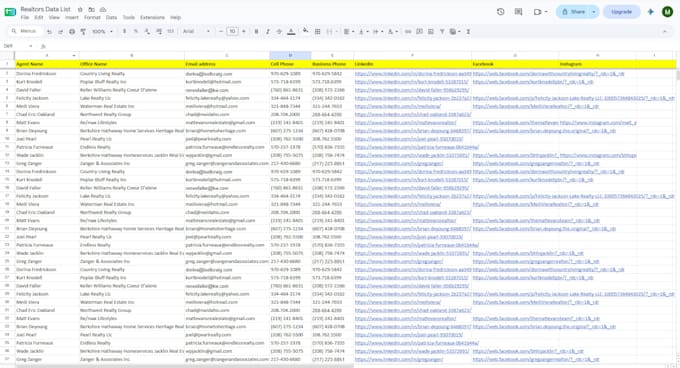Image resolution: width=680 pixels, height=368 pixels.
Task: Open the account avatar M
Action: click(667, 12)
